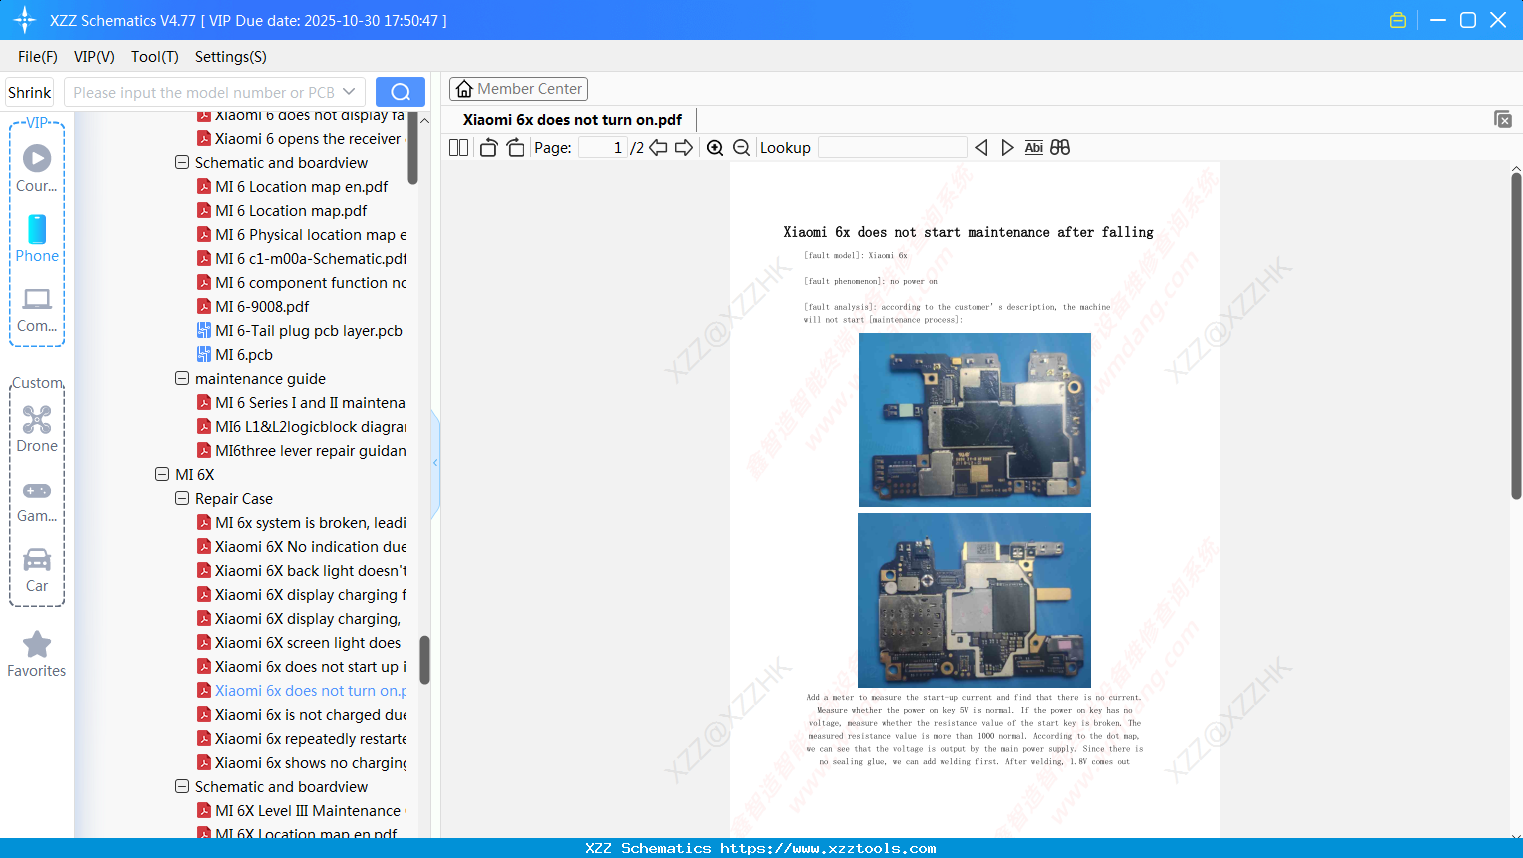This screenshot has width=1523, height=858.
Task: Open the Tool(T) menu
Action: pos(155,57)
